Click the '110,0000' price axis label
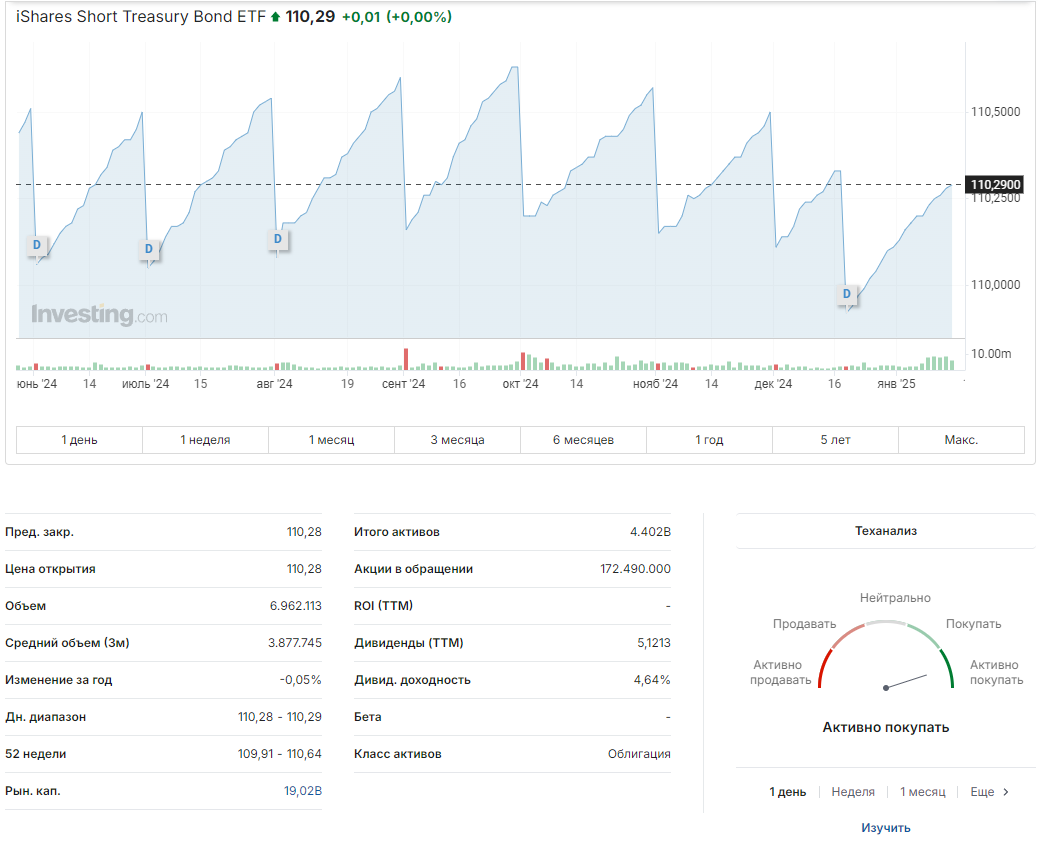 click(996, 285)
